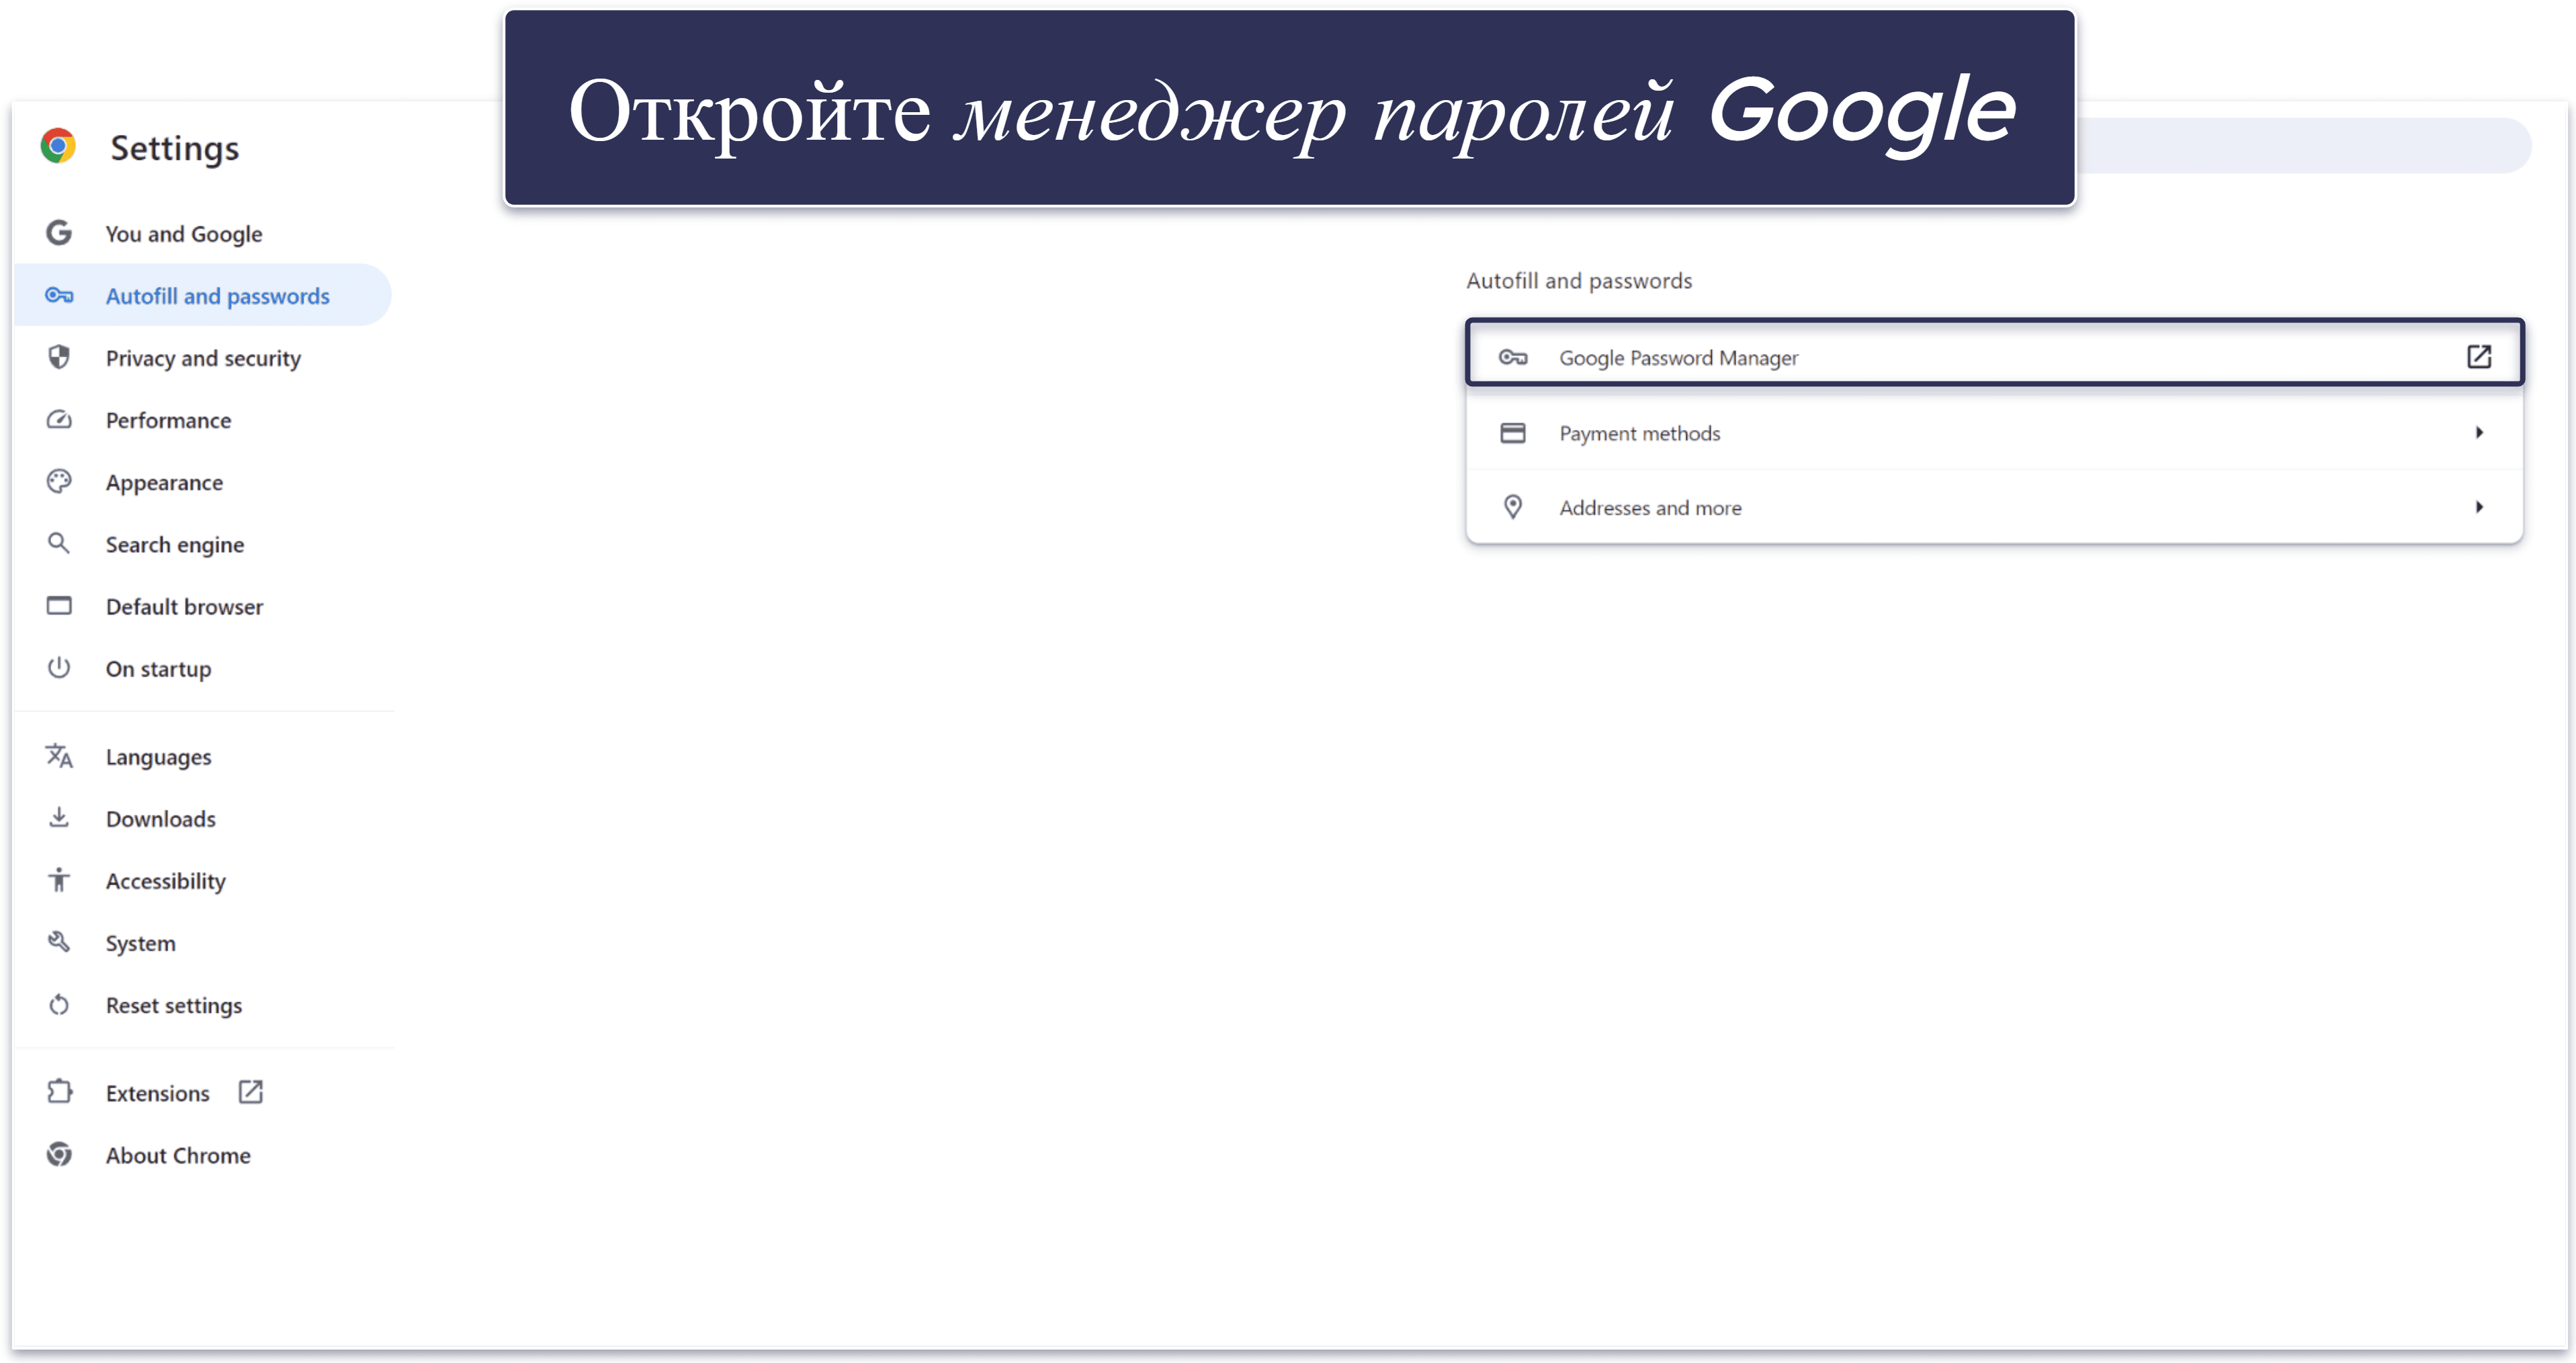Image resolution: width=2576 pixels, height=1363 pixels.
Task: Click the Autofill and passwords heading
Action: tap(1579, 281)
